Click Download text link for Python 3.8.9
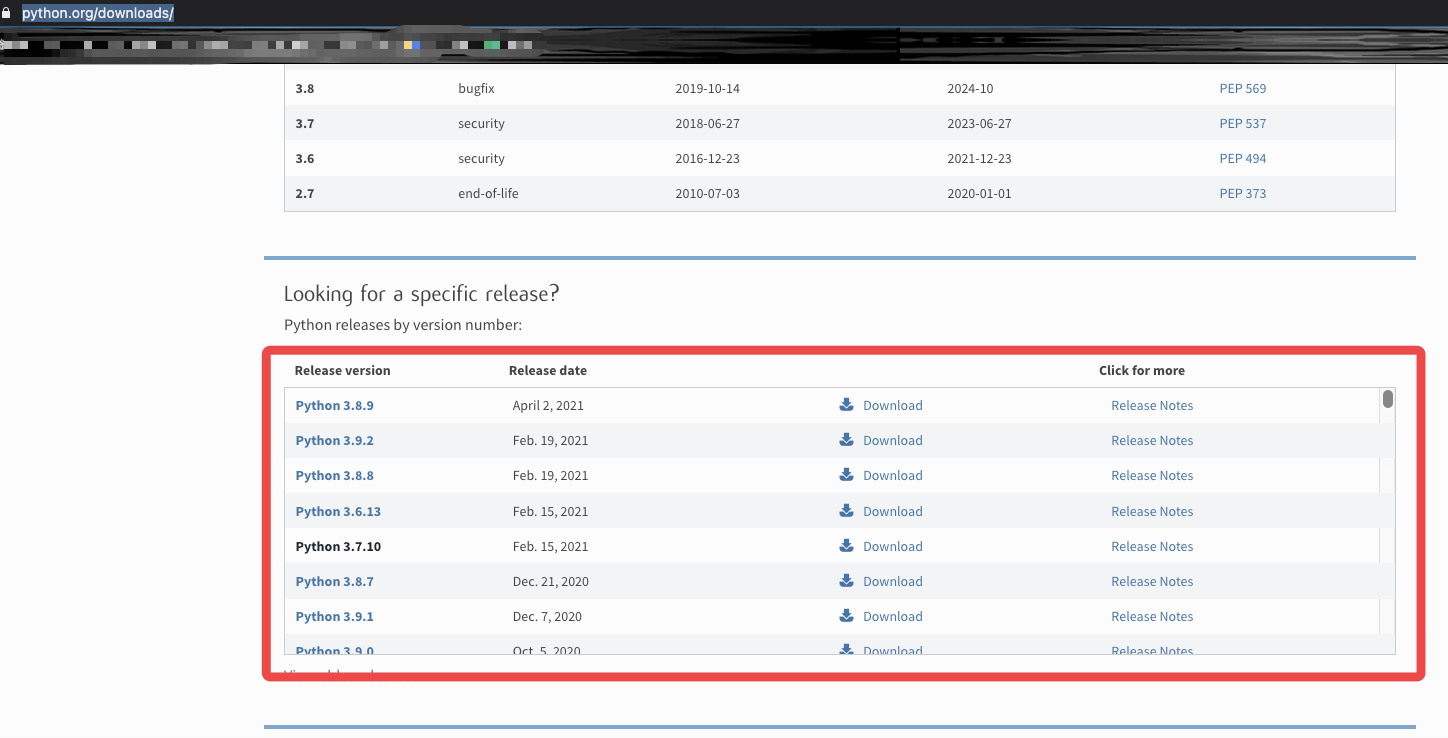1448x738 pixels. point(893,405)
